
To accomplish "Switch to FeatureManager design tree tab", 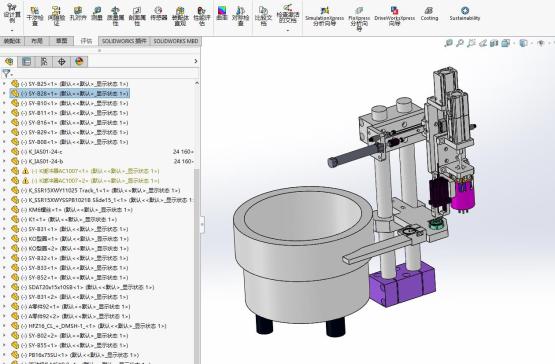I will pos(9,62).
